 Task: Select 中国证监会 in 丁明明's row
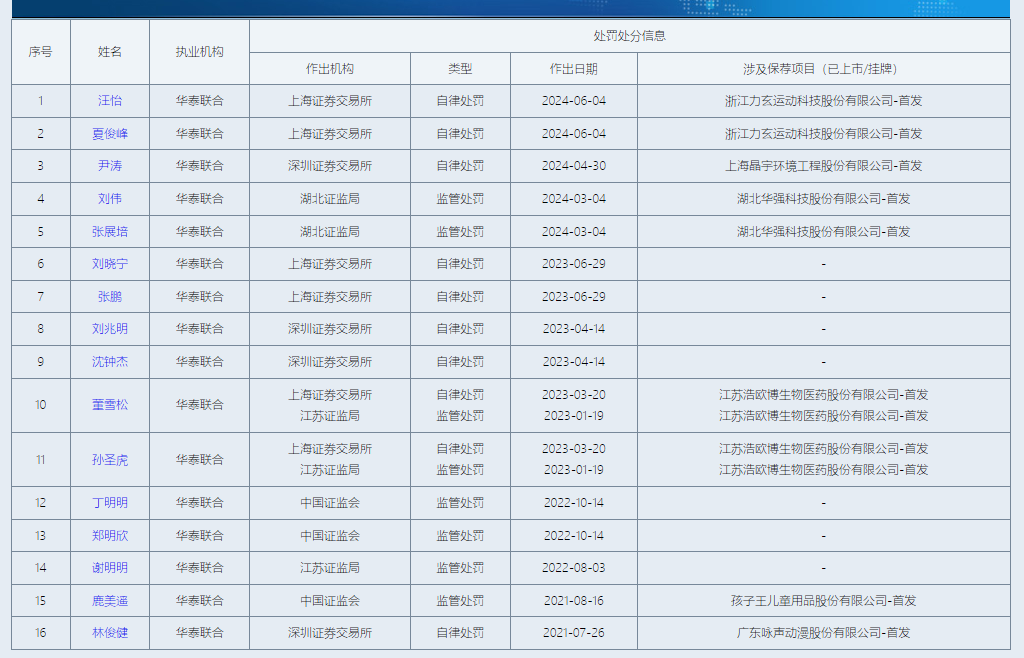(x=330, y=503)
